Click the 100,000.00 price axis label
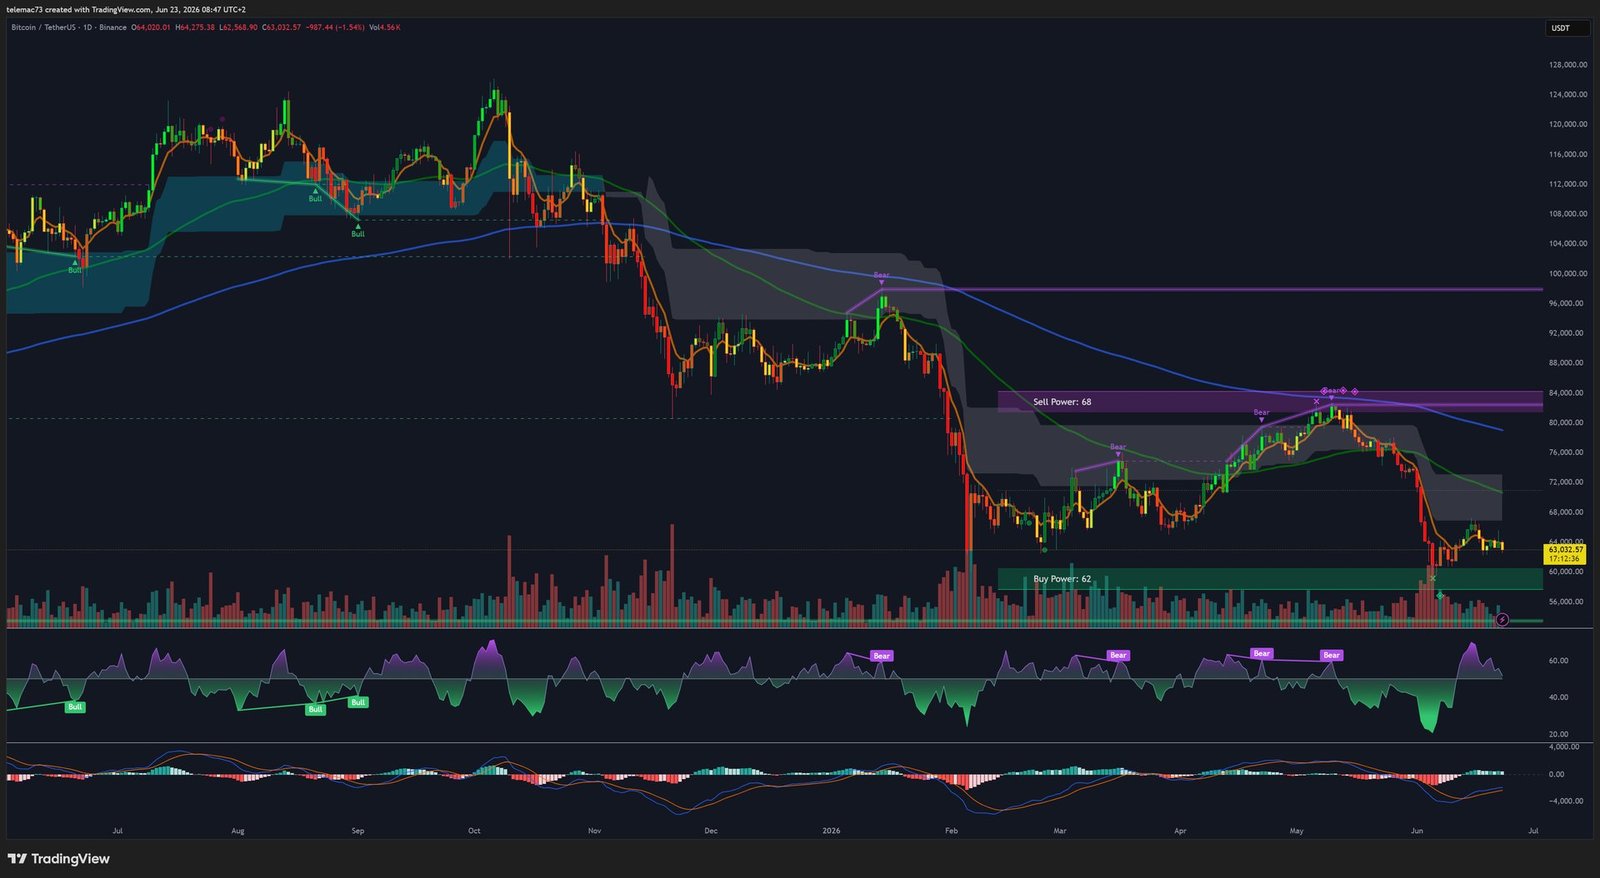 click(x=1568, y=273)
